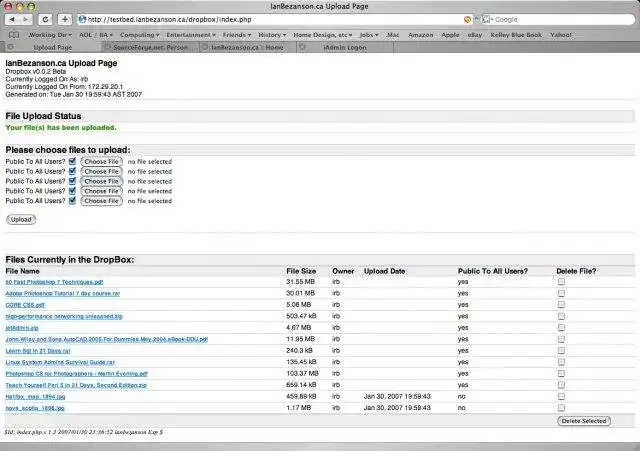Open the Kelley Blue Book bookmark
640x451 pixels.
[516, 35]
